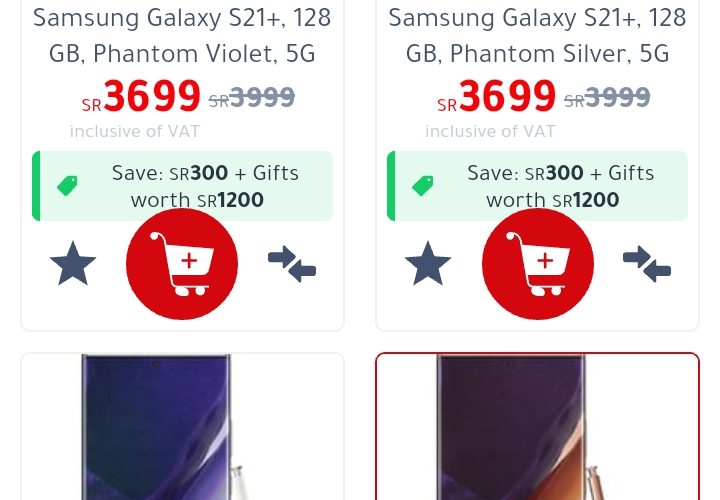Click the Violet card's Save SR300 + Gifts banner
The image size is (720, 500).
pyautogui.click(x=182, y=186)
